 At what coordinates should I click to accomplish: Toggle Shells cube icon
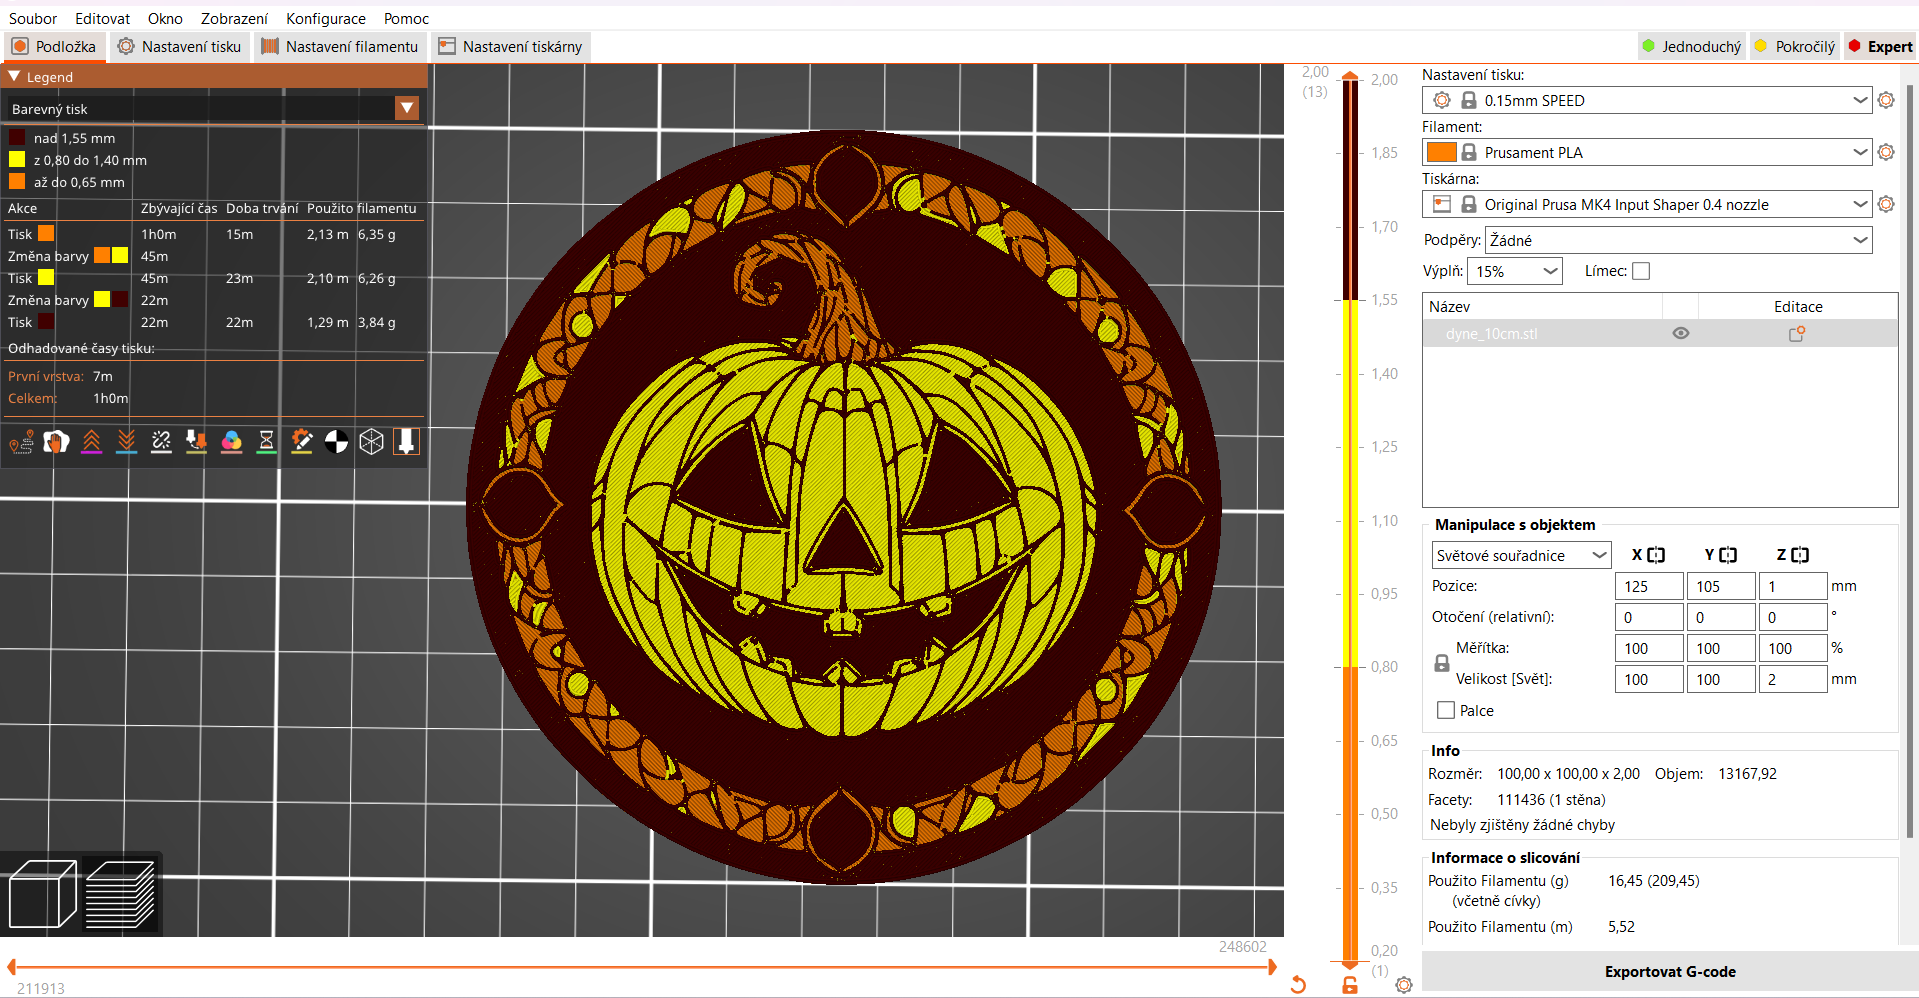point(371,442)
